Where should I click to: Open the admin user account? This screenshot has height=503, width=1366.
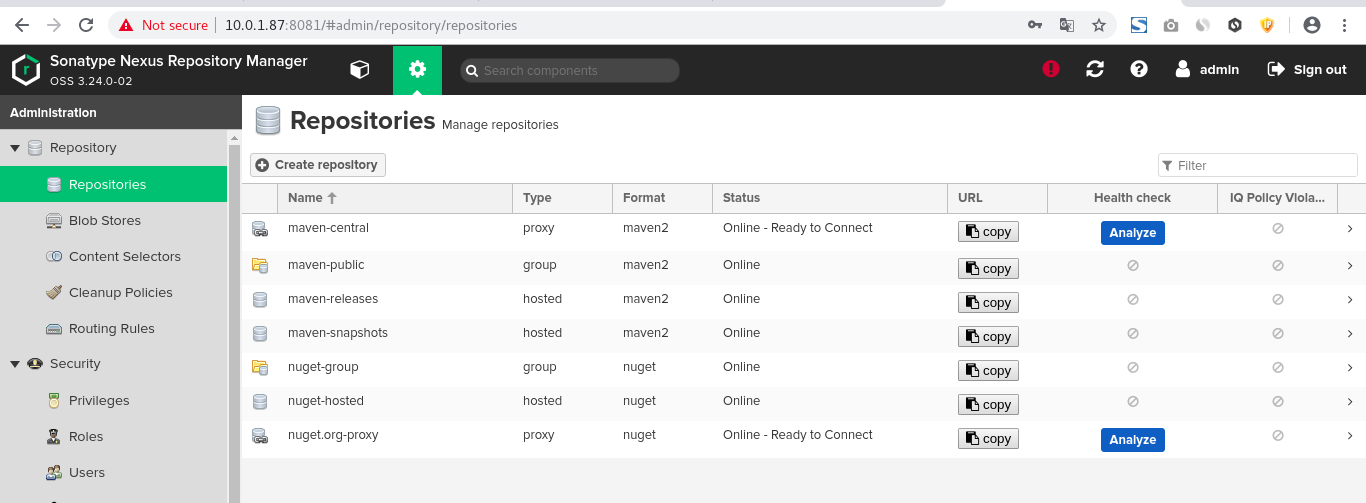pos(1207,69)
